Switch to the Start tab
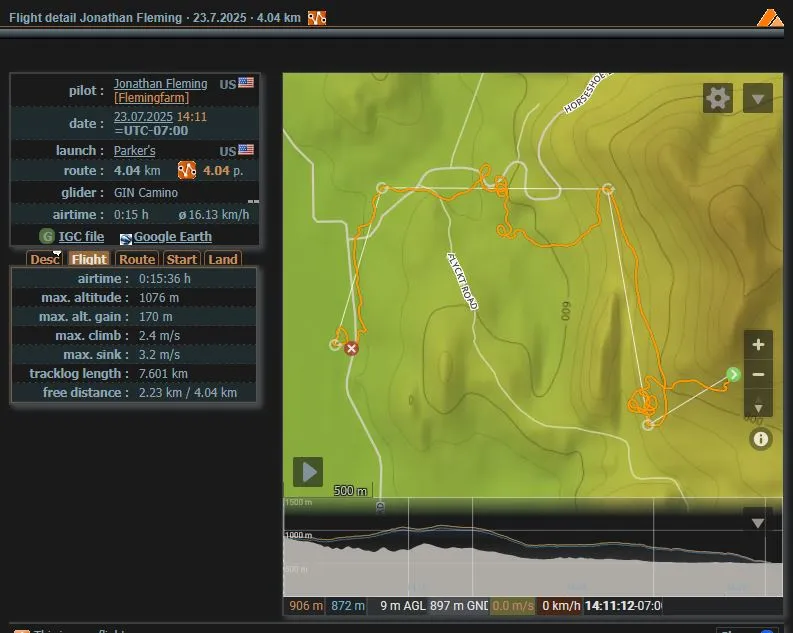The width and height of the screenshot is (793, 633). 182,259
